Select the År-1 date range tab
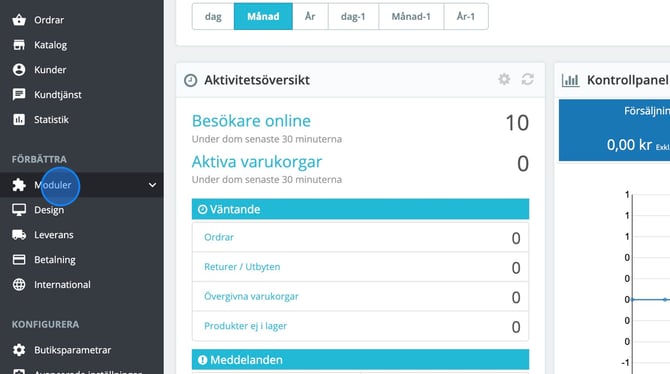 [466, 16]
